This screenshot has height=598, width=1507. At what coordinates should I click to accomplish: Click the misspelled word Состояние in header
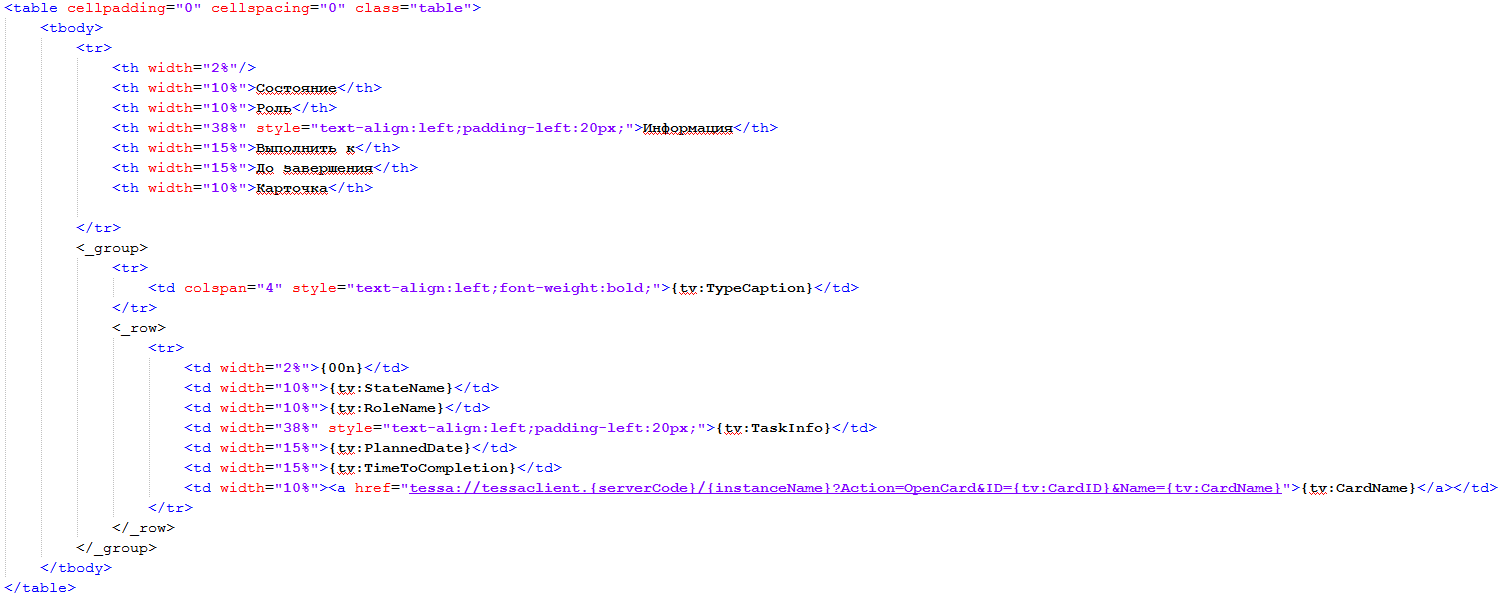[x=296, y=88]
